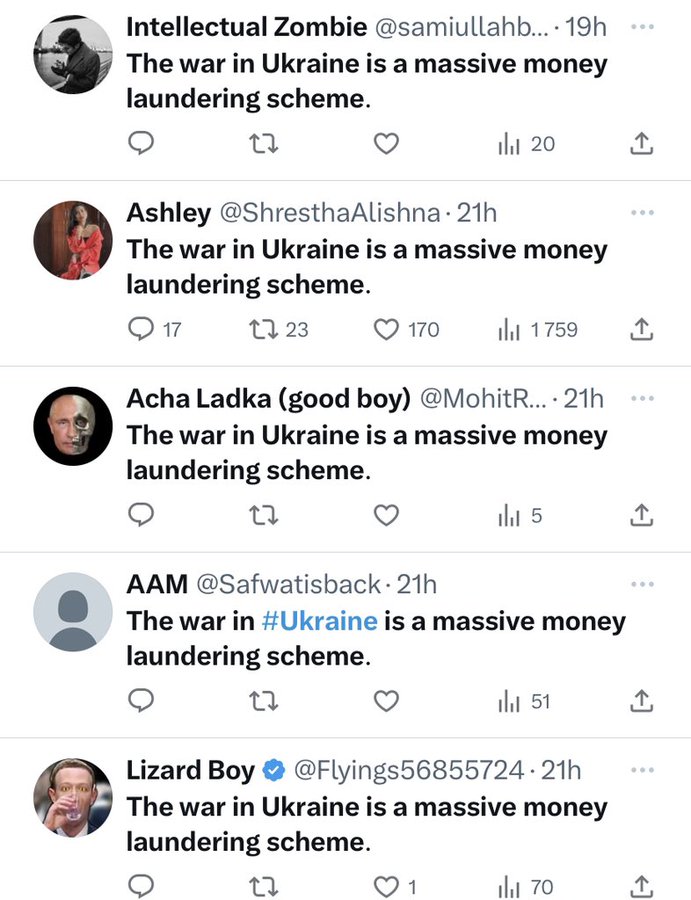Viewport: 691px width, 900px height.
Task: Open more options menu on AAM's tweet
Action: point(641,583)
